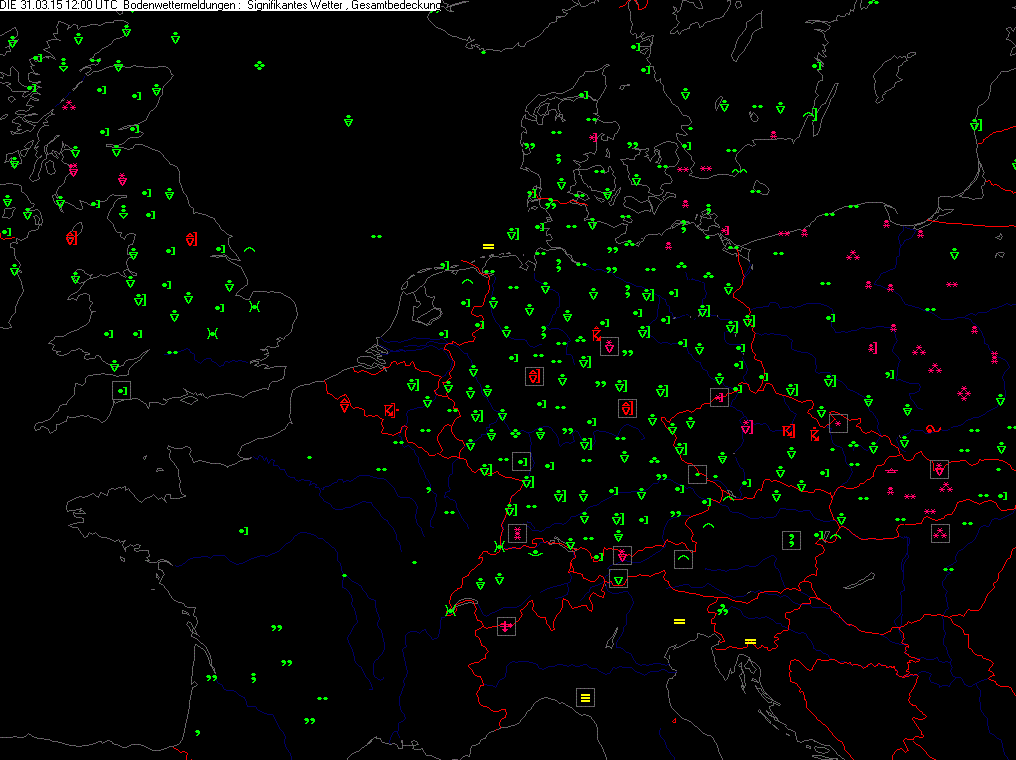
Task: Click the map title text 'Bodenwettermeldungen'
Action: tap(181, 5)
